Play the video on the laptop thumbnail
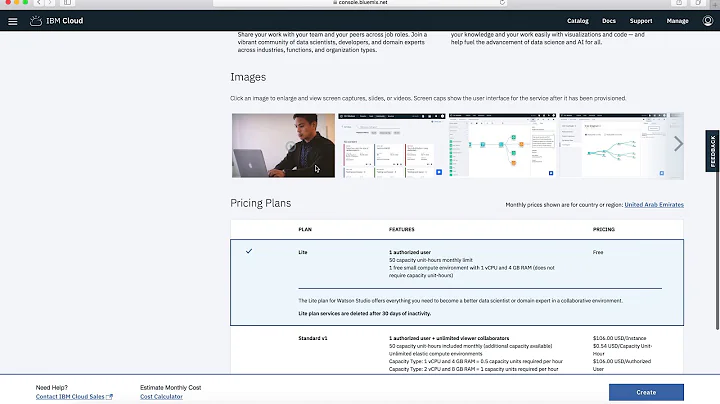720x404 pixels. pos(290,146)
